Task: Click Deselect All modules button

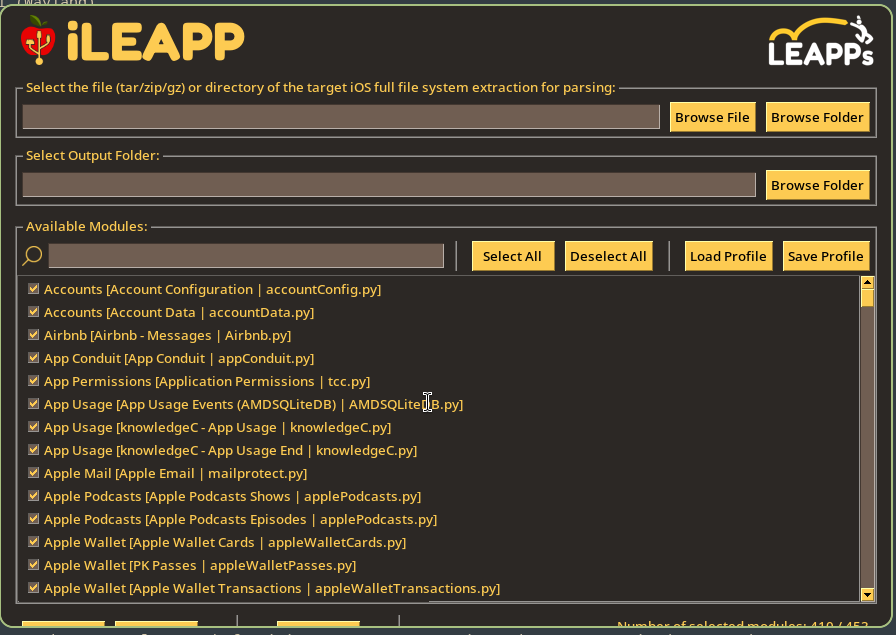Action: (x=608, y=256)
